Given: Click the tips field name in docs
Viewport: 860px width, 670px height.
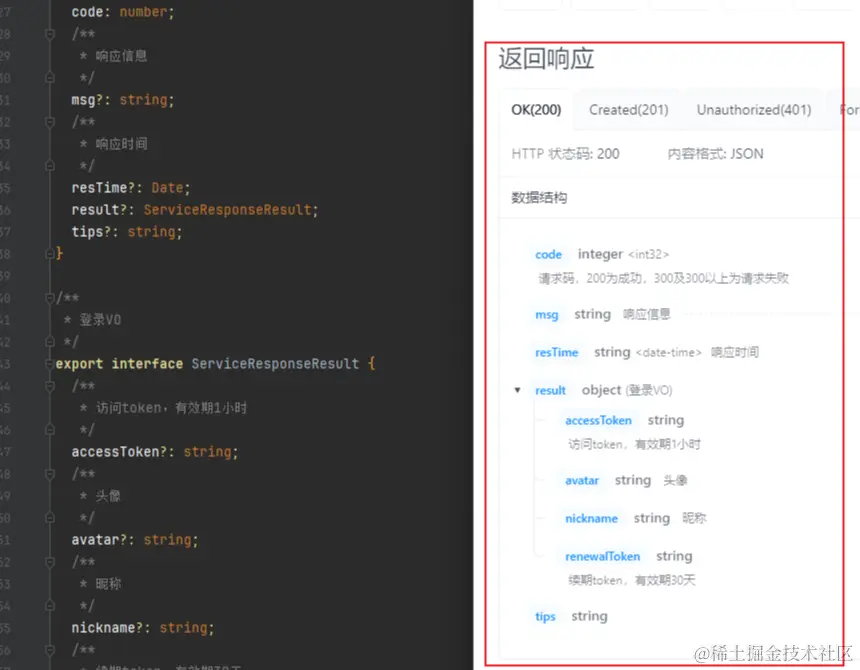Looking at the screenshot, I should pos(545,617).
